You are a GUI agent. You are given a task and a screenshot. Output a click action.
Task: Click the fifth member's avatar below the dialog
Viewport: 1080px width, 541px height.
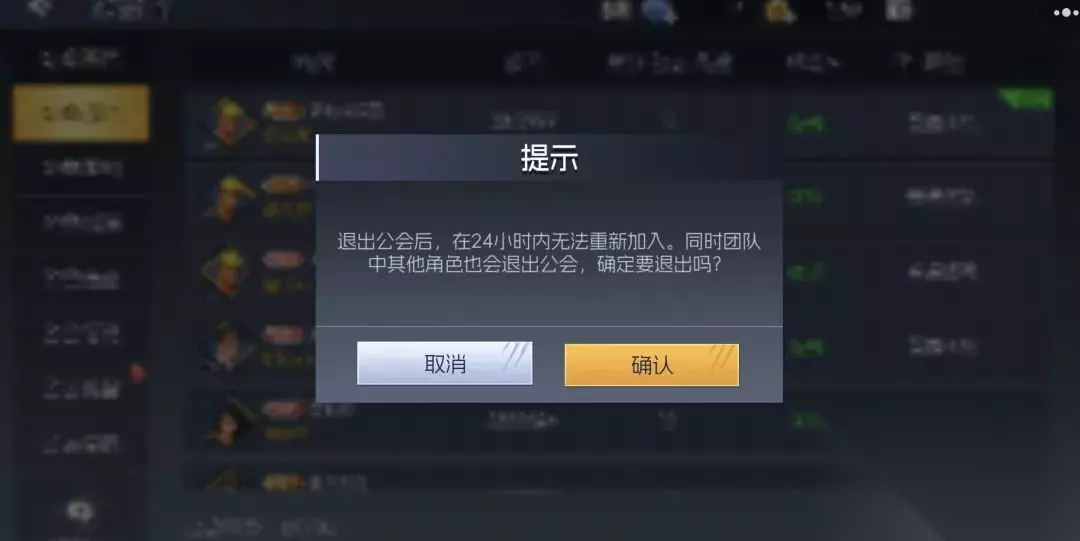point(229,419)
